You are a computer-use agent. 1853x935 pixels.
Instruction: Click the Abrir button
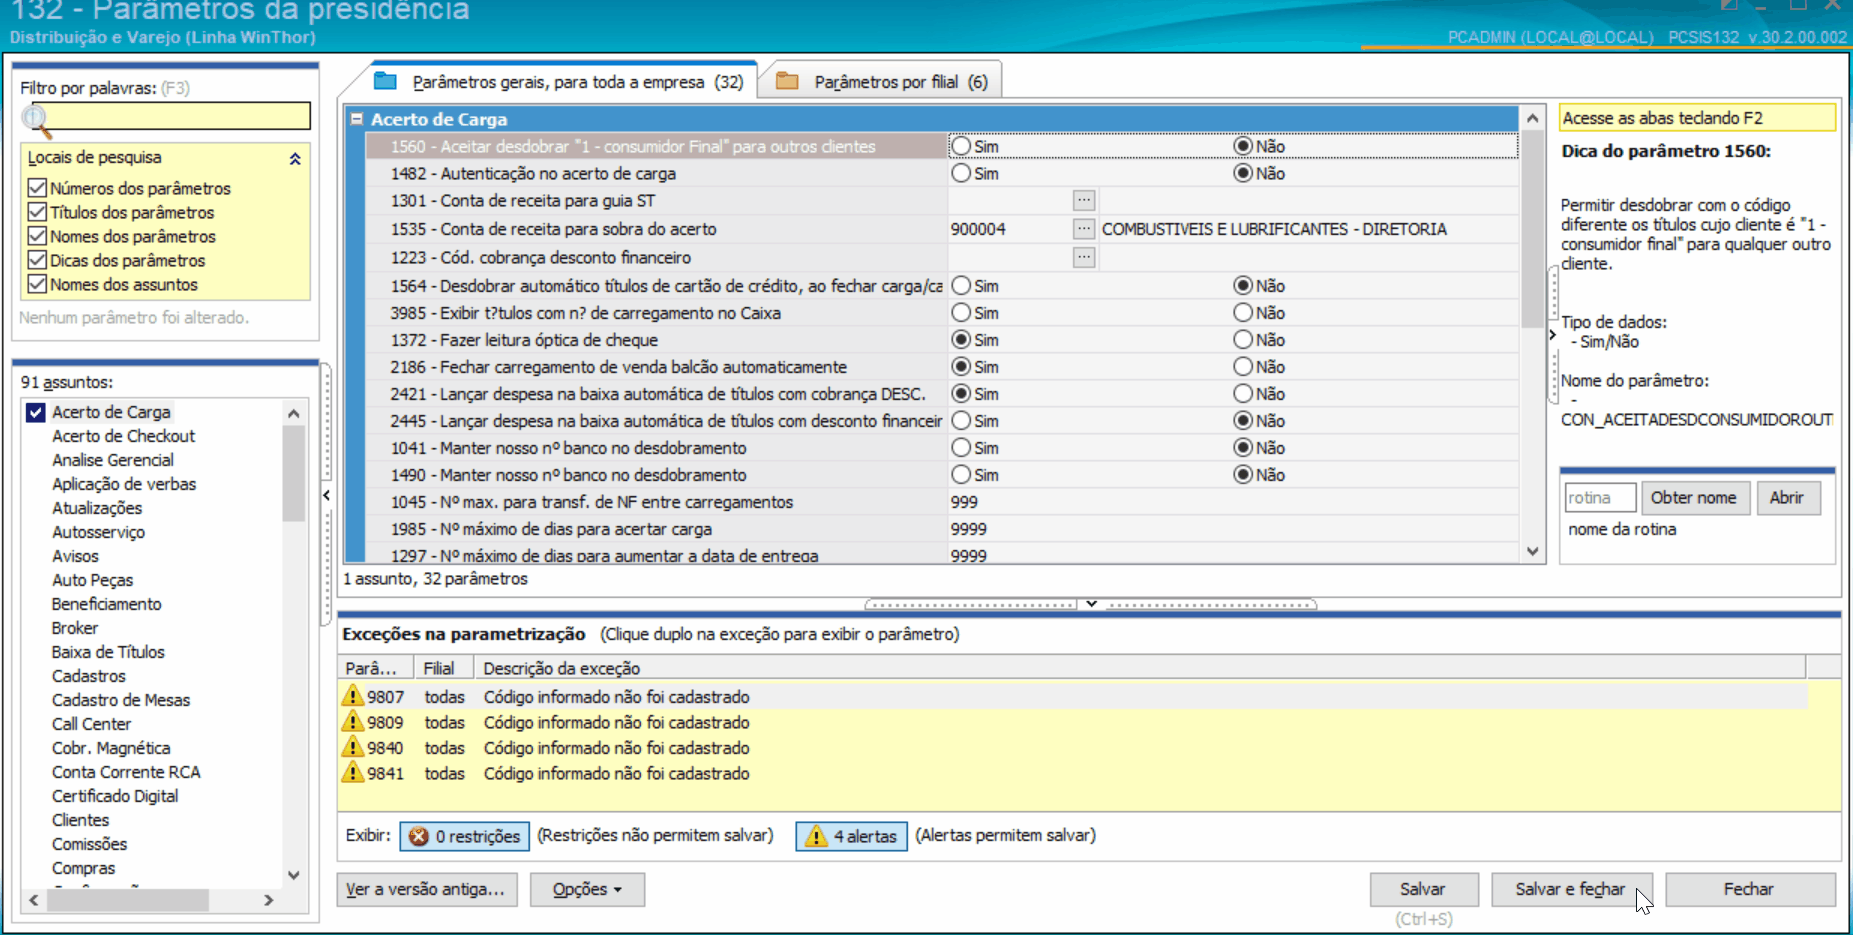pyautogui.click(x=1788, y=498)
